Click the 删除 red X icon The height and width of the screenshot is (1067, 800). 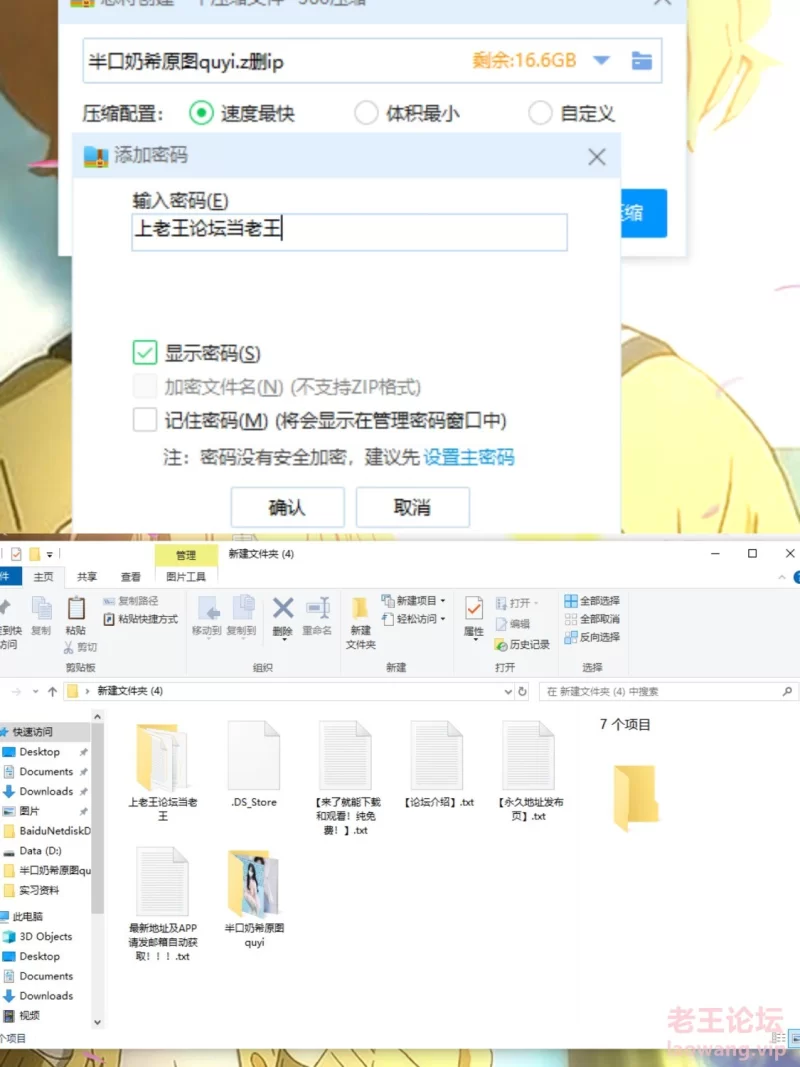pos(282,617)
